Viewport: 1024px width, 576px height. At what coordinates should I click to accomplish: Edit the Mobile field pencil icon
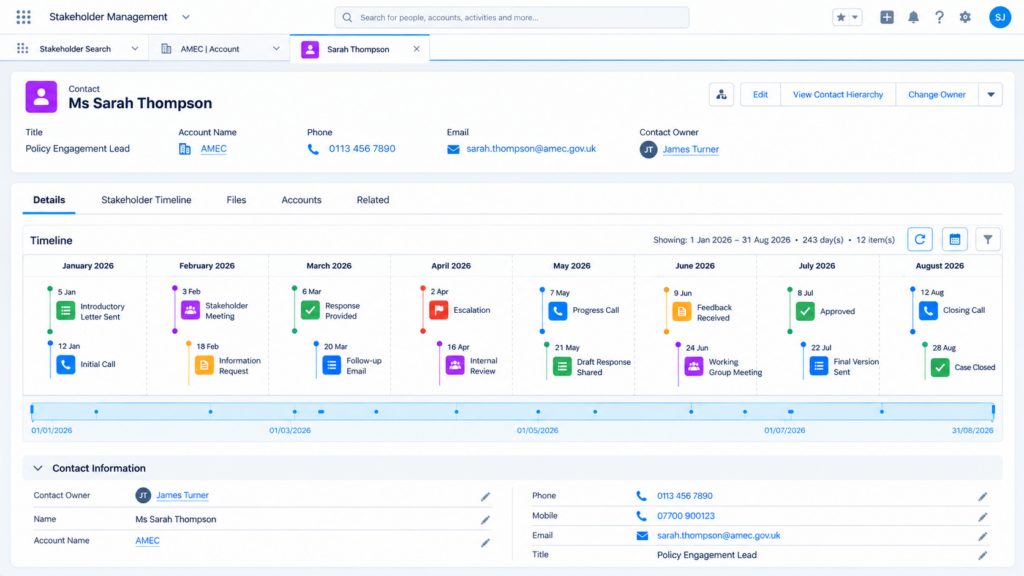tap(983, 517)
